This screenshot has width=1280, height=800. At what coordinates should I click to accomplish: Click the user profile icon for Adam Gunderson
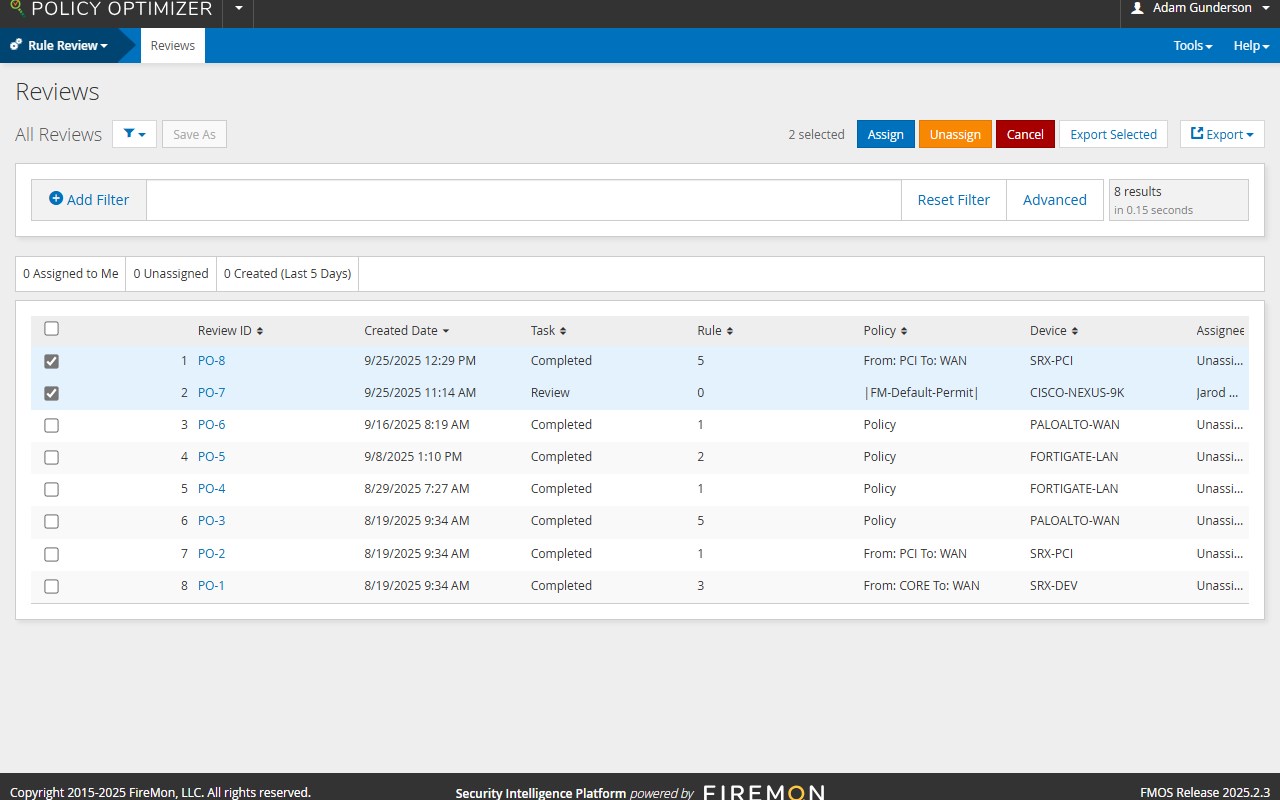point(1137,8)
